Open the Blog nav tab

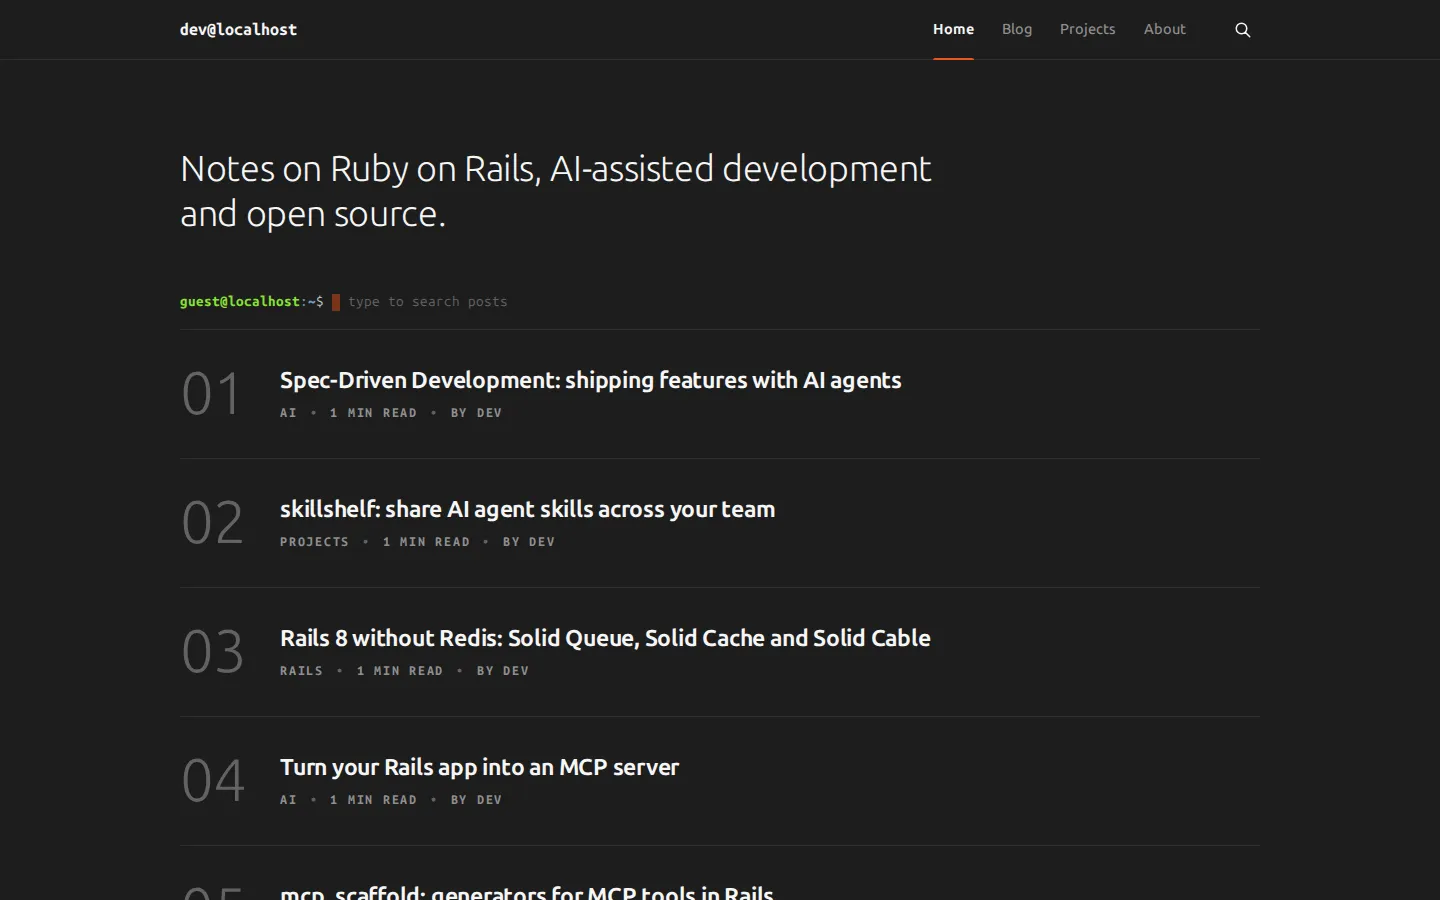(x=1017, y=29)
